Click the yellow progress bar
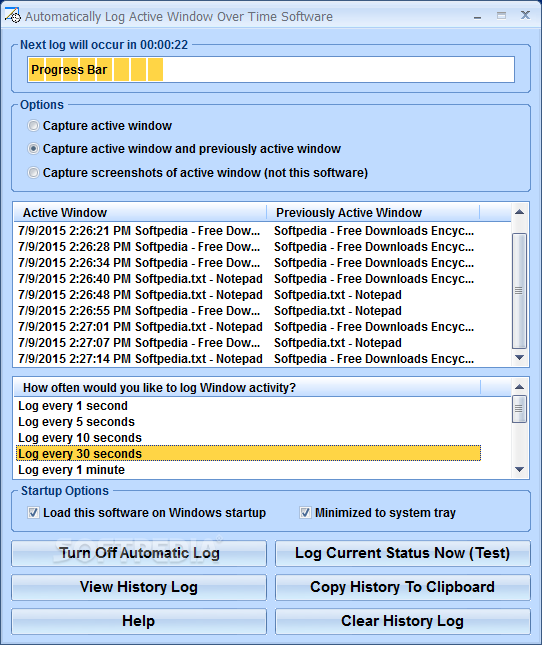 271,70
